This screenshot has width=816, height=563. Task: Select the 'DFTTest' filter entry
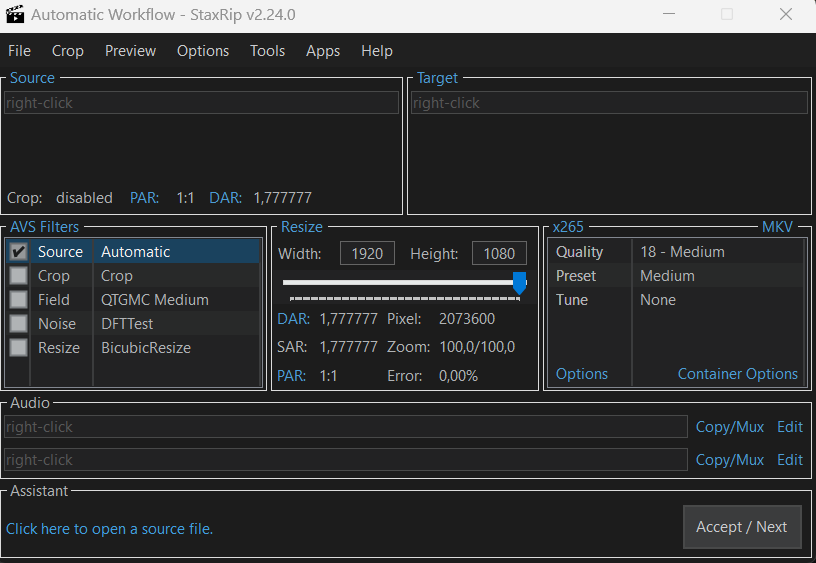pos(127,324)
